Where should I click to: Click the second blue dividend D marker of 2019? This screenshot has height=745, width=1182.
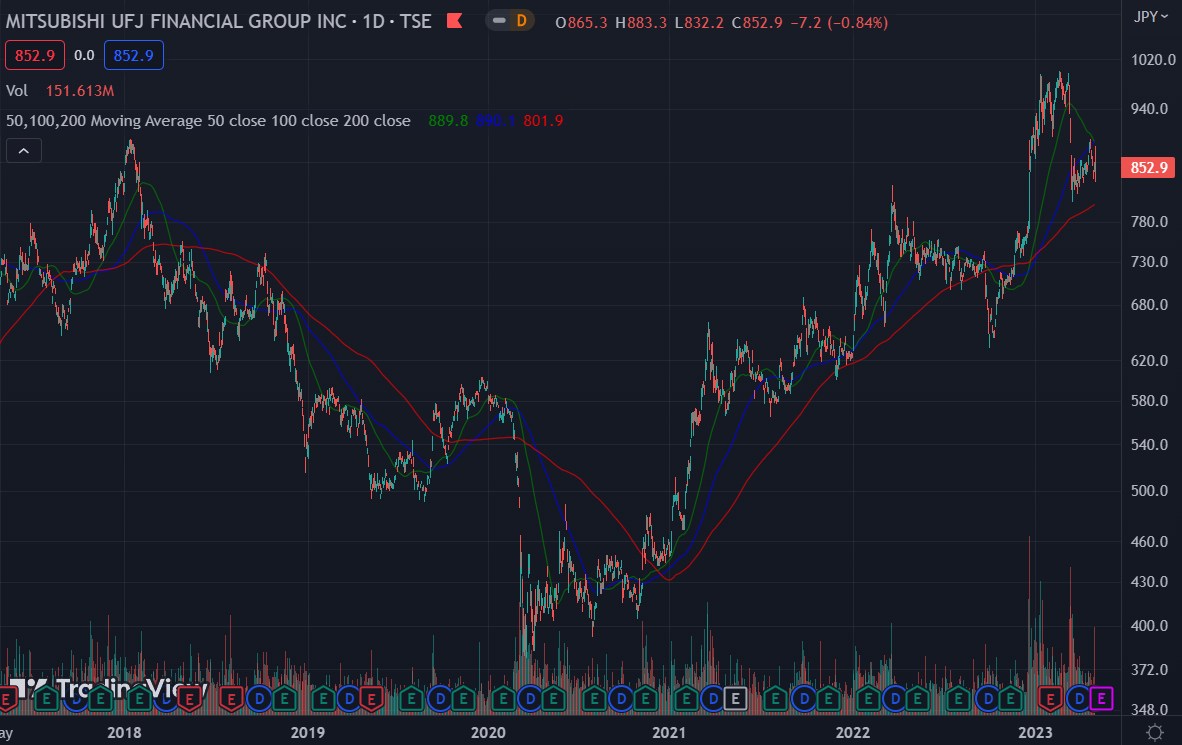click(440, 699)
